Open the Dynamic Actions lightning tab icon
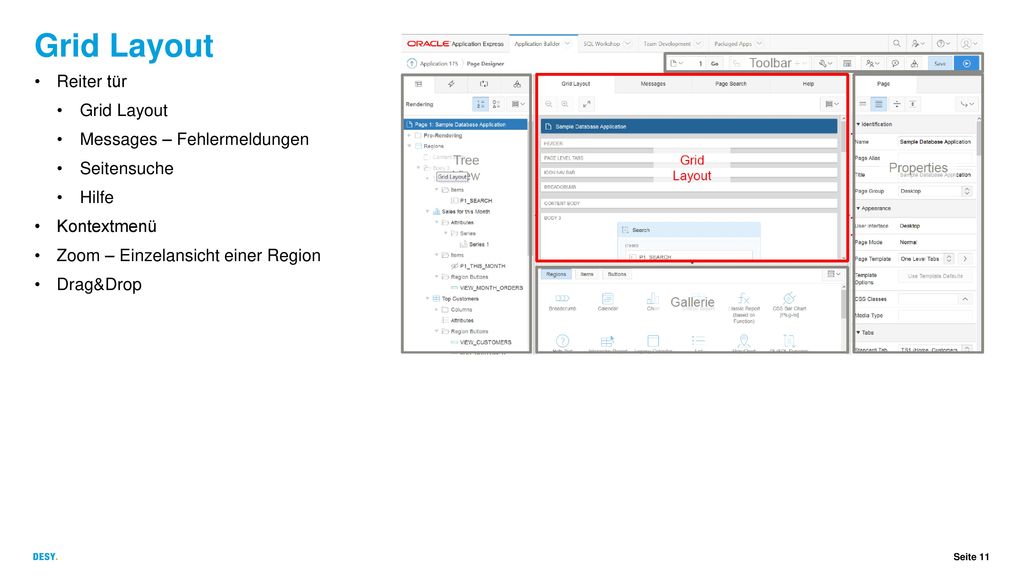 point(451,84)
